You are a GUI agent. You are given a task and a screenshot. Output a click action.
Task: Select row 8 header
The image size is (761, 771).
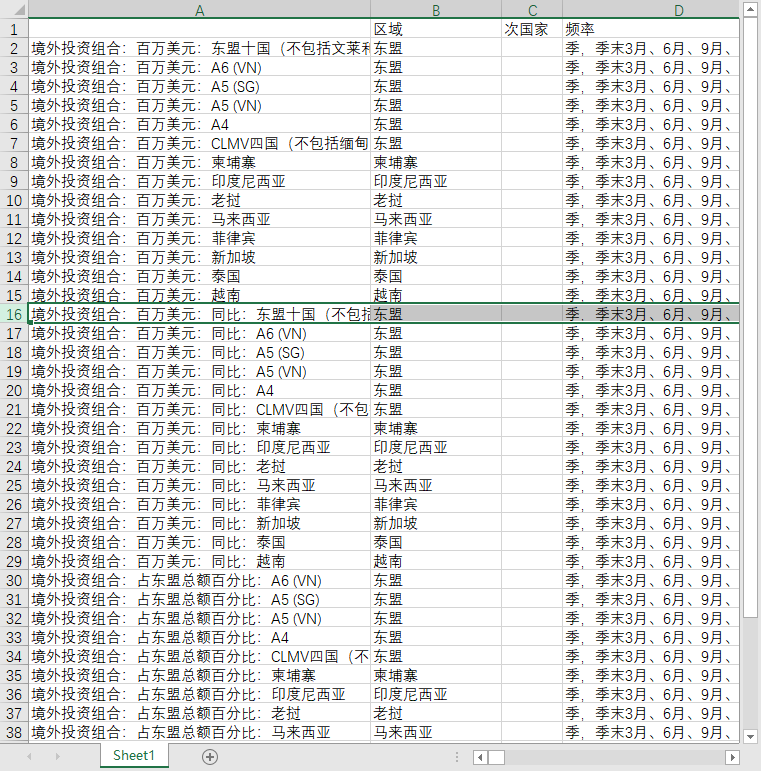pyautogui.click(x=14, y=162)
